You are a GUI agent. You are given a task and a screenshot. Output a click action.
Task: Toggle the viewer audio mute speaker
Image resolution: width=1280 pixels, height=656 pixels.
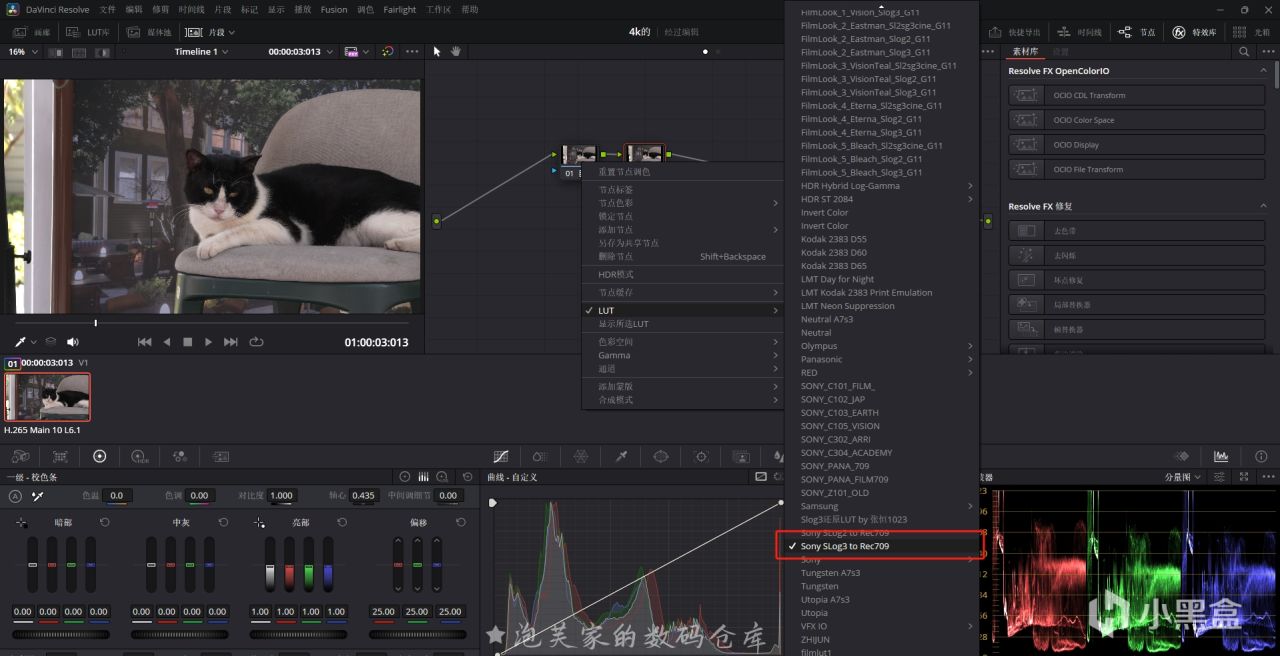point(72,342)
